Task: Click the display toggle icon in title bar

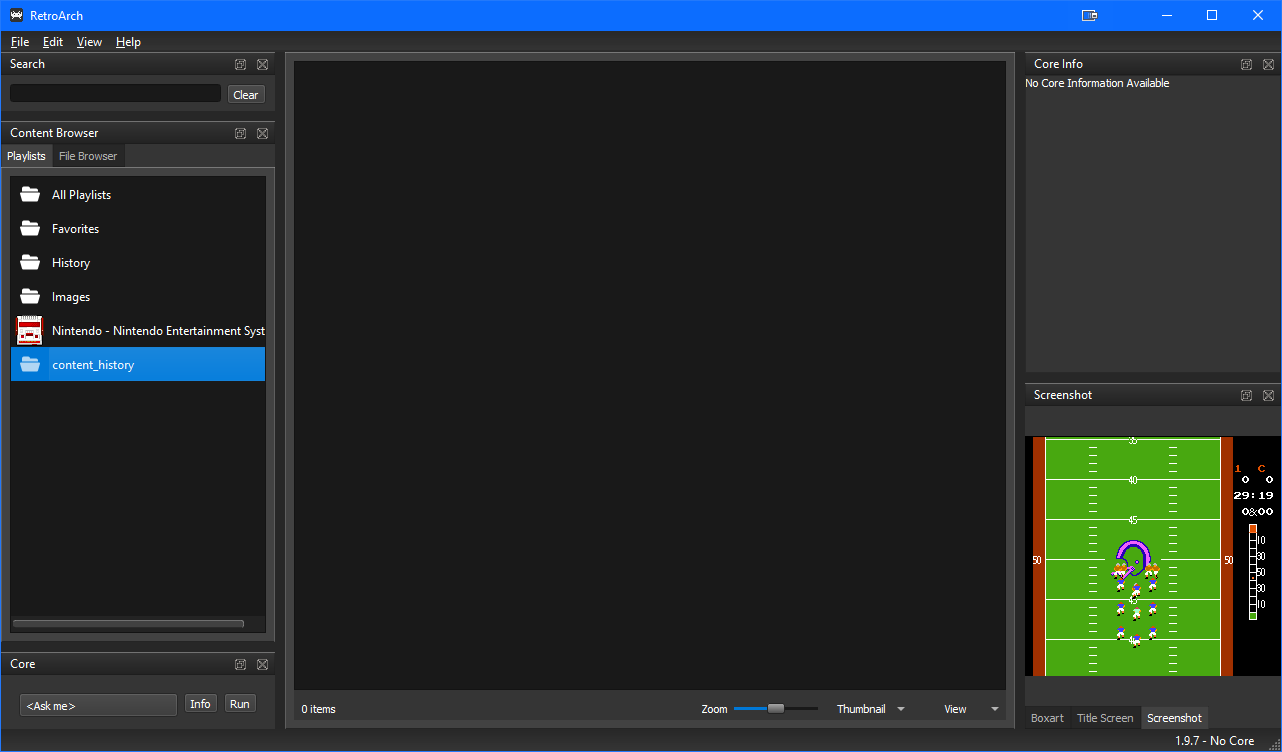Action: pos(1089,15)
